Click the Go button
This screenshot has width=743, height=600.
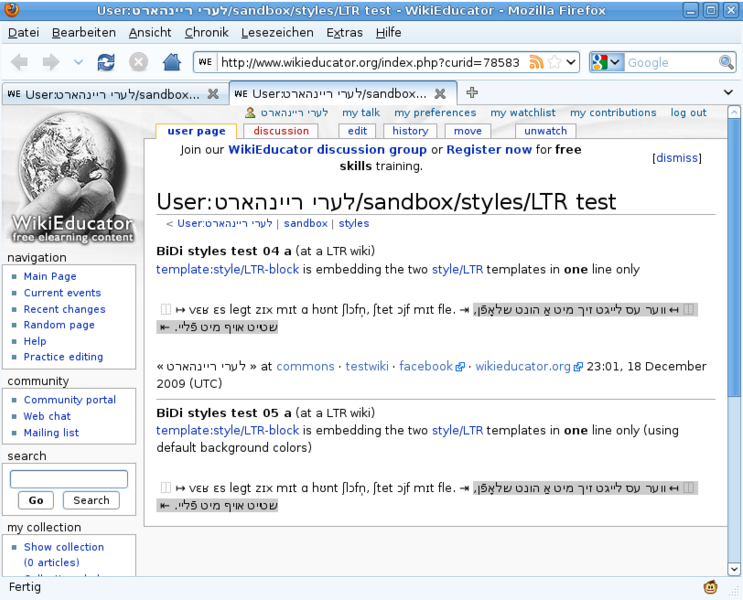[x=36, y=500]
